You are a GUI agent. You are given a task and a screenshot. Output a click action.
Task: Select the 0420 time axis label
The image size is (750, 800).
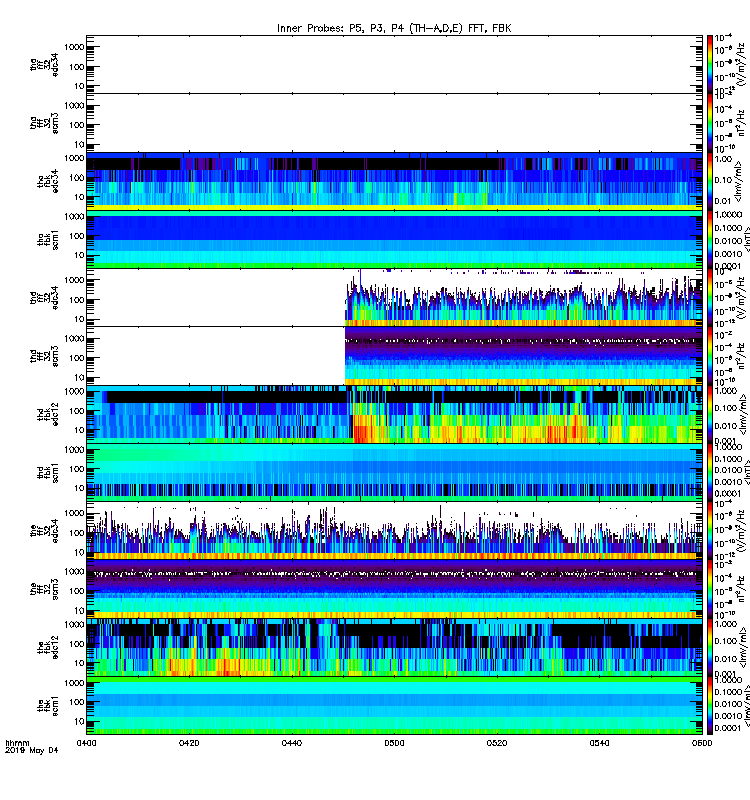pos(189,743)
